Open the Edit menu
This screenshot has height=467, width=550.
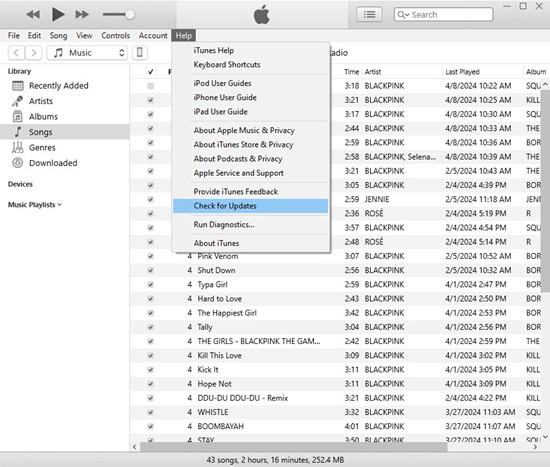coord(34,35)
